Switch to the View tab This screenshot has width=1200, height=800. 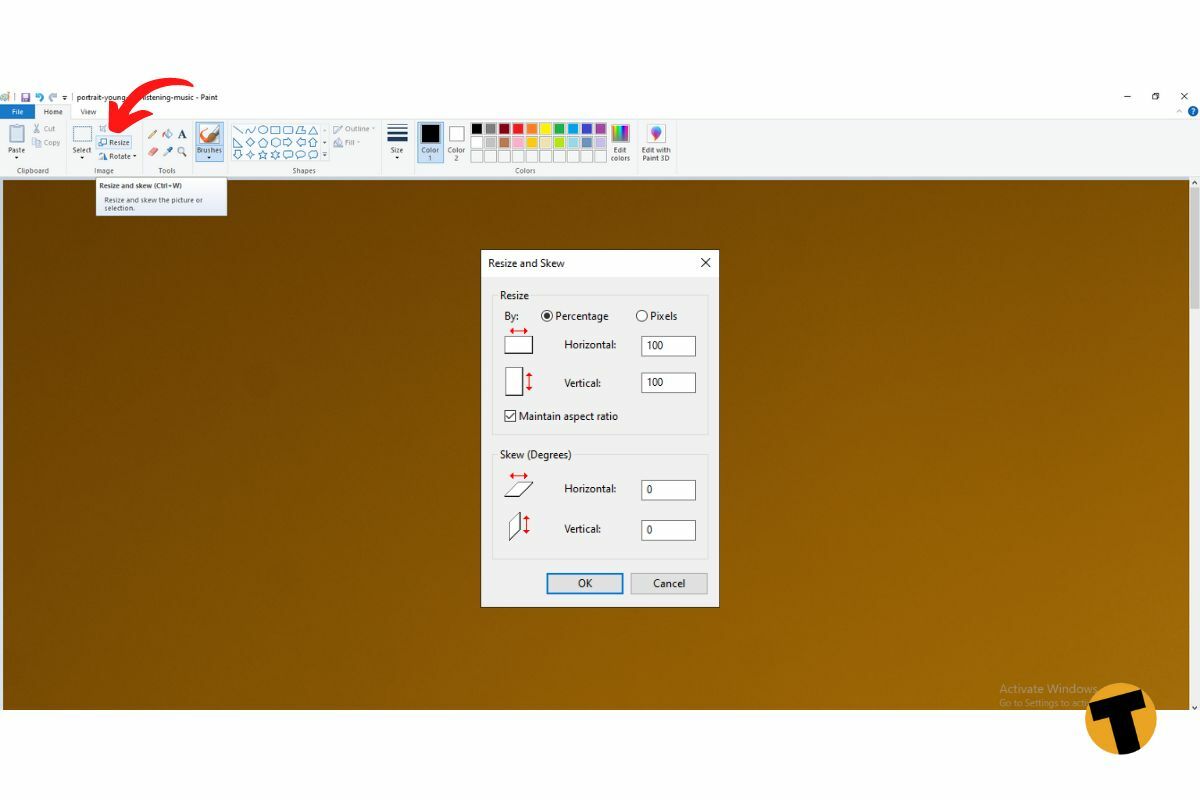[88, 111]
